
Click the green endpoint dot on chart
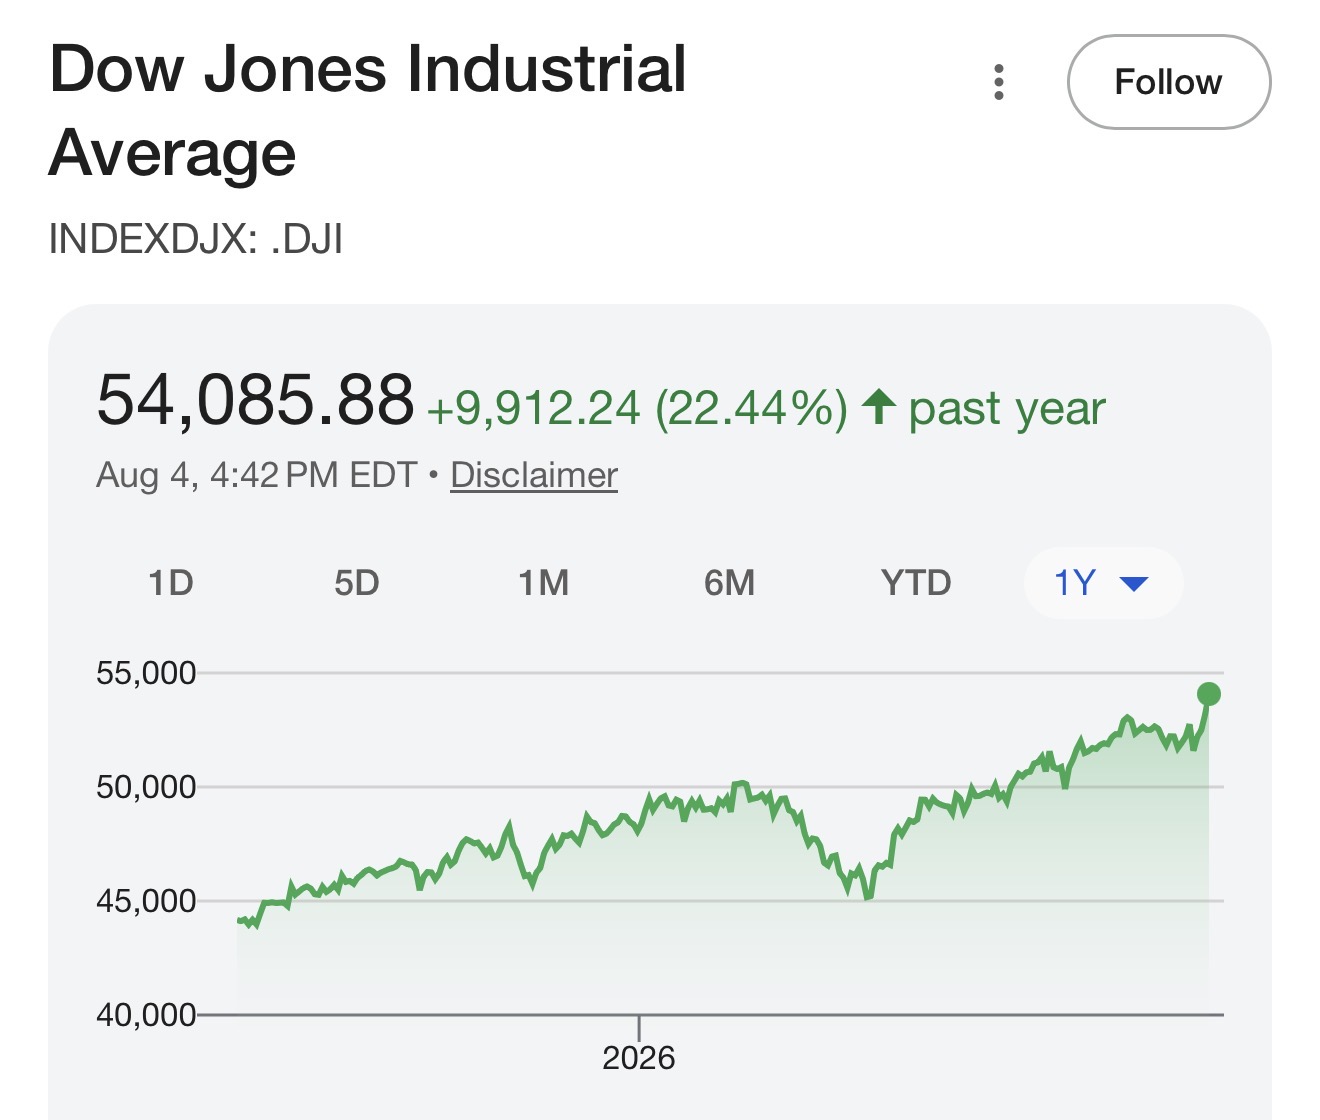click(x=1208, y=694)
